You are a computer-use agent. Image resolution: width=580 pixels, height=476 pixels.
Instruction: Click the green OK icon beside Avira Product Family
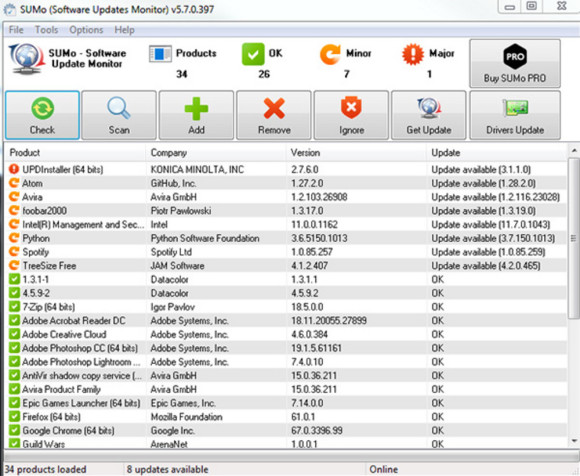point(14,389)
